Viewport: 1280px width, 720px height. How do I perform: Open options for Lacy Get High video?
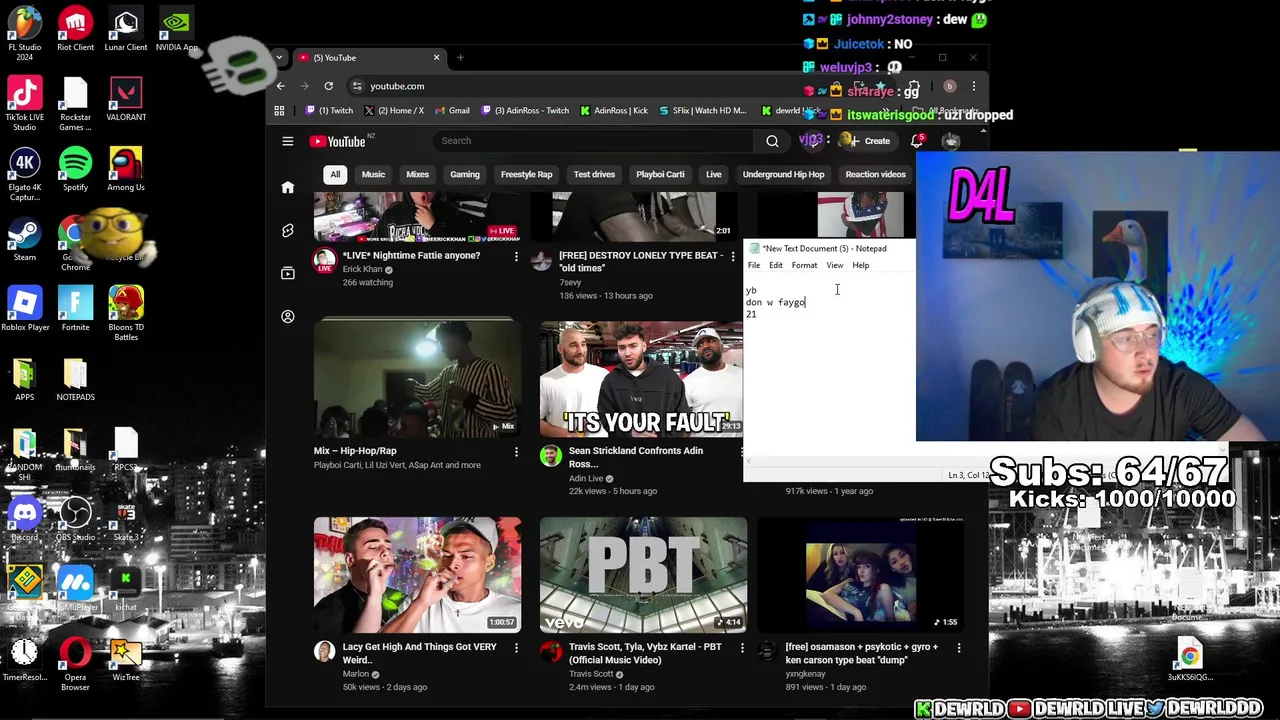tap(516, 648)
